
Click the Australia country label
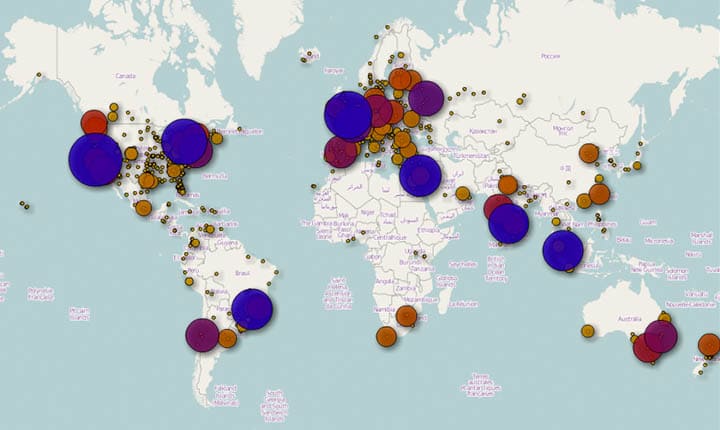point(631,320)
